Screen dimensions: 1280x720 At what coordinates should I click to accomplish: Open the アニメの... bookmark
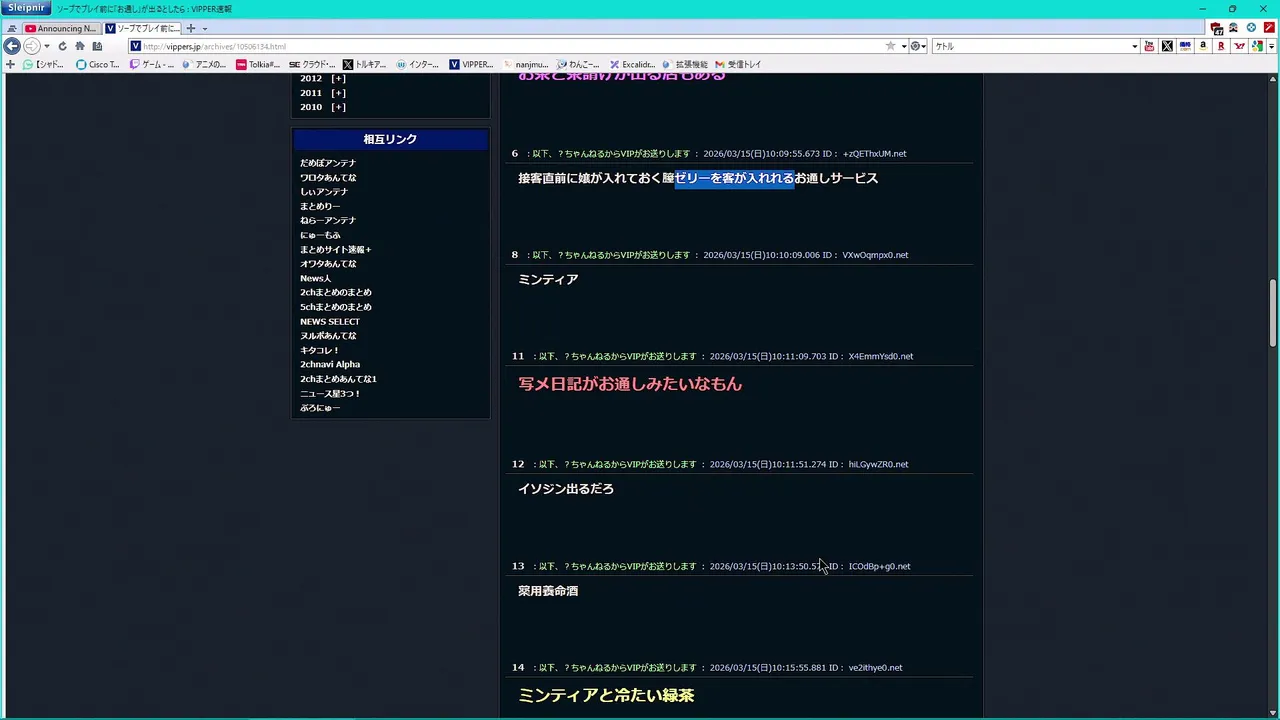click(x=205, y=64)
